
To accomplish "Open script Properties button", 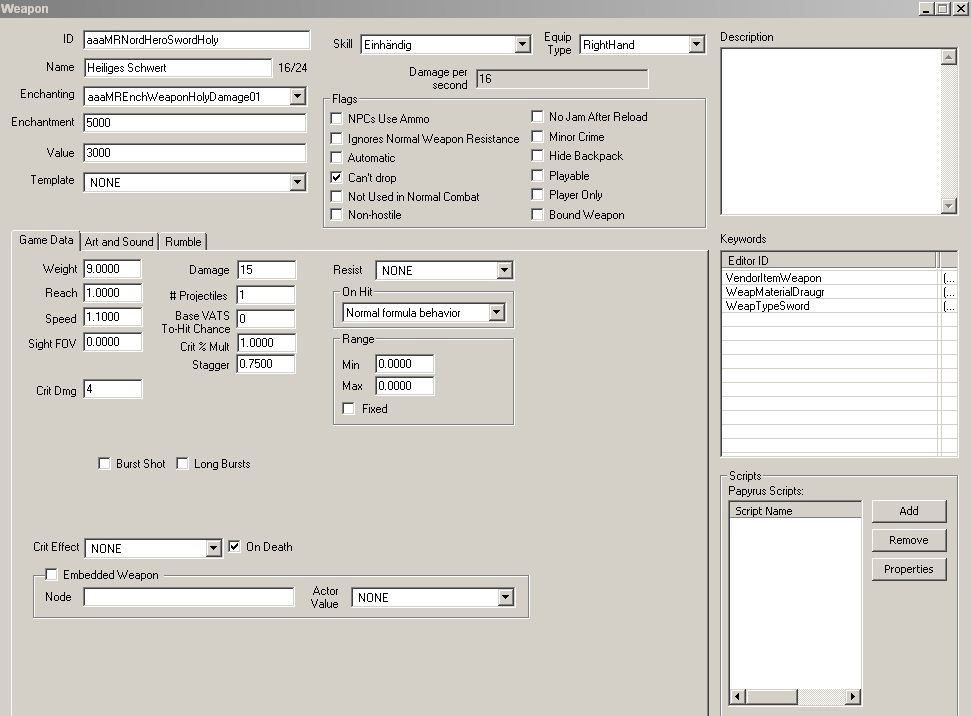I will [x=908, y=569].
